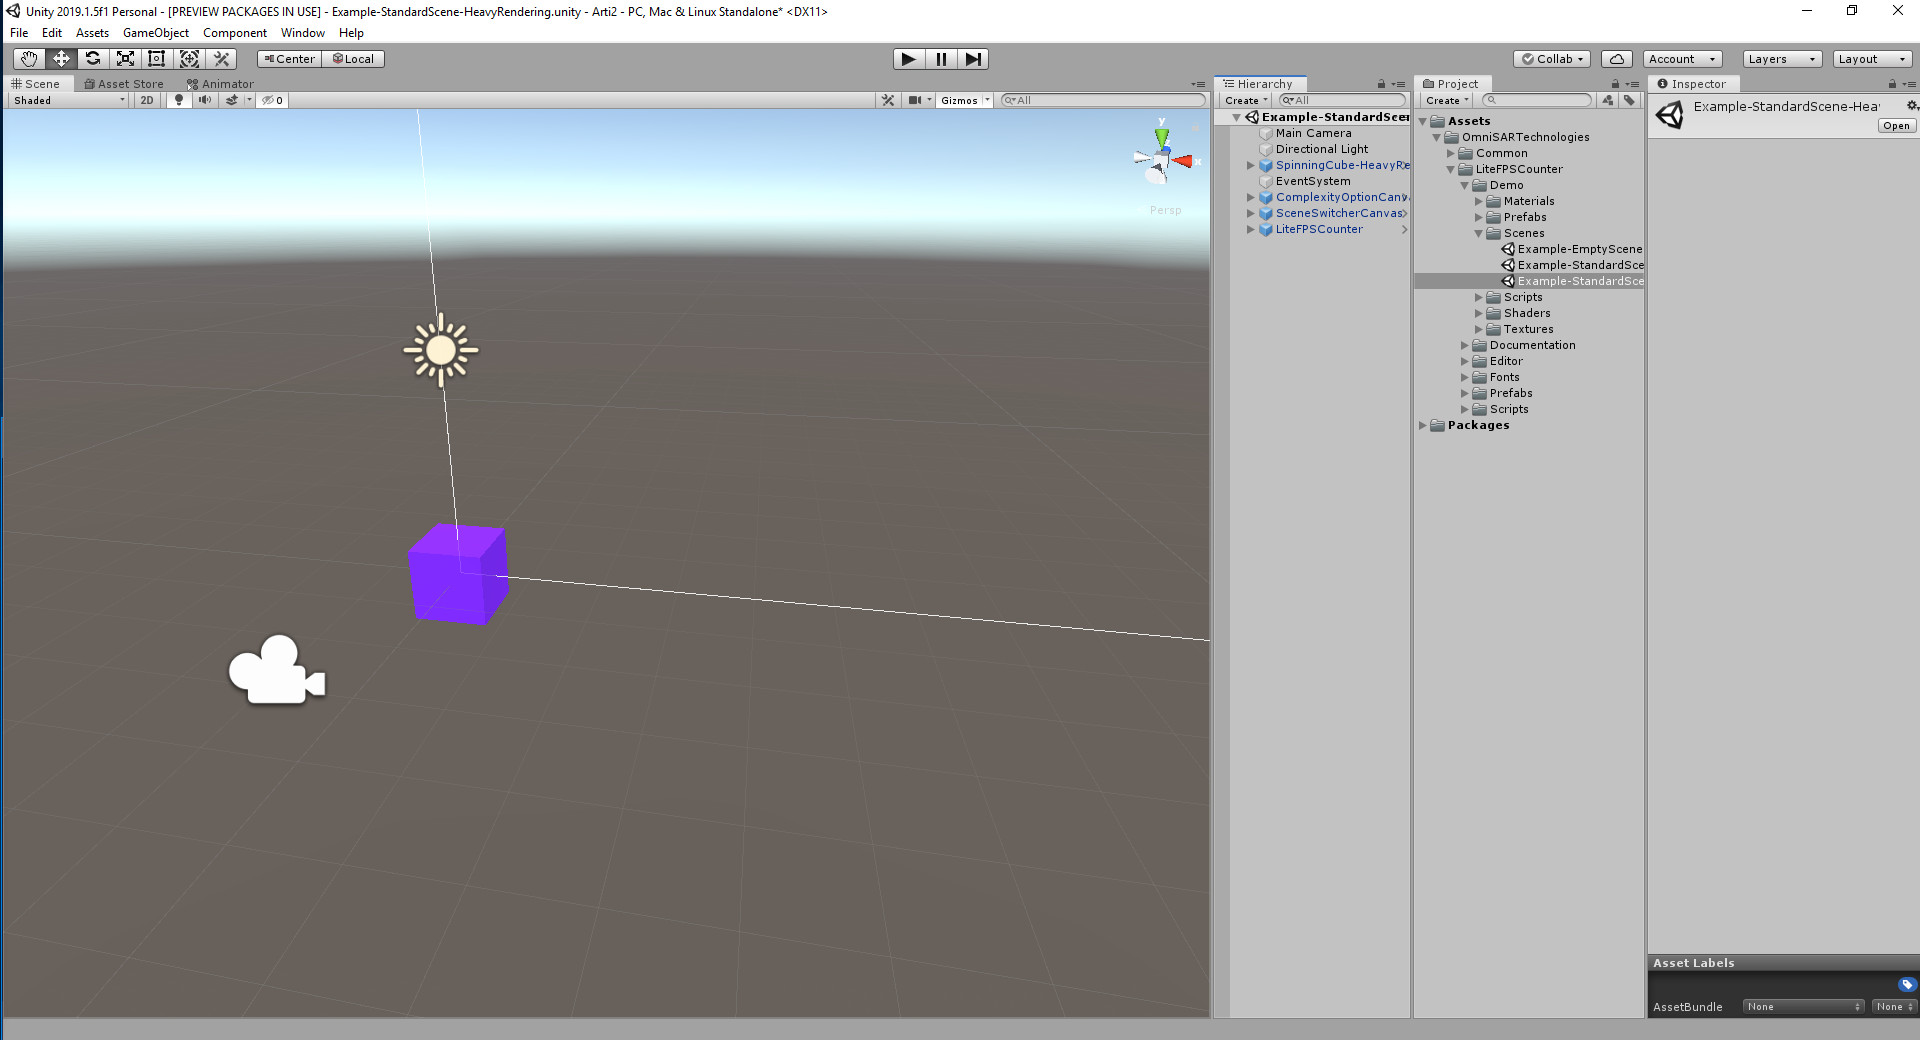
Task: Toggle 2D view mode
Action: tap(147, 100)
